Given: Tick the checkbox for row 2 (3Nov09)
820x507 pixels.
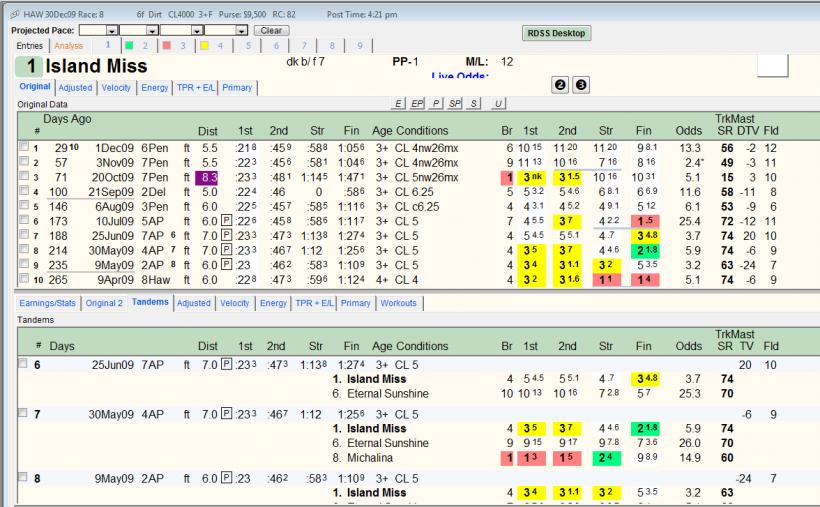Looking at the screenshot, I should point(24,161).
